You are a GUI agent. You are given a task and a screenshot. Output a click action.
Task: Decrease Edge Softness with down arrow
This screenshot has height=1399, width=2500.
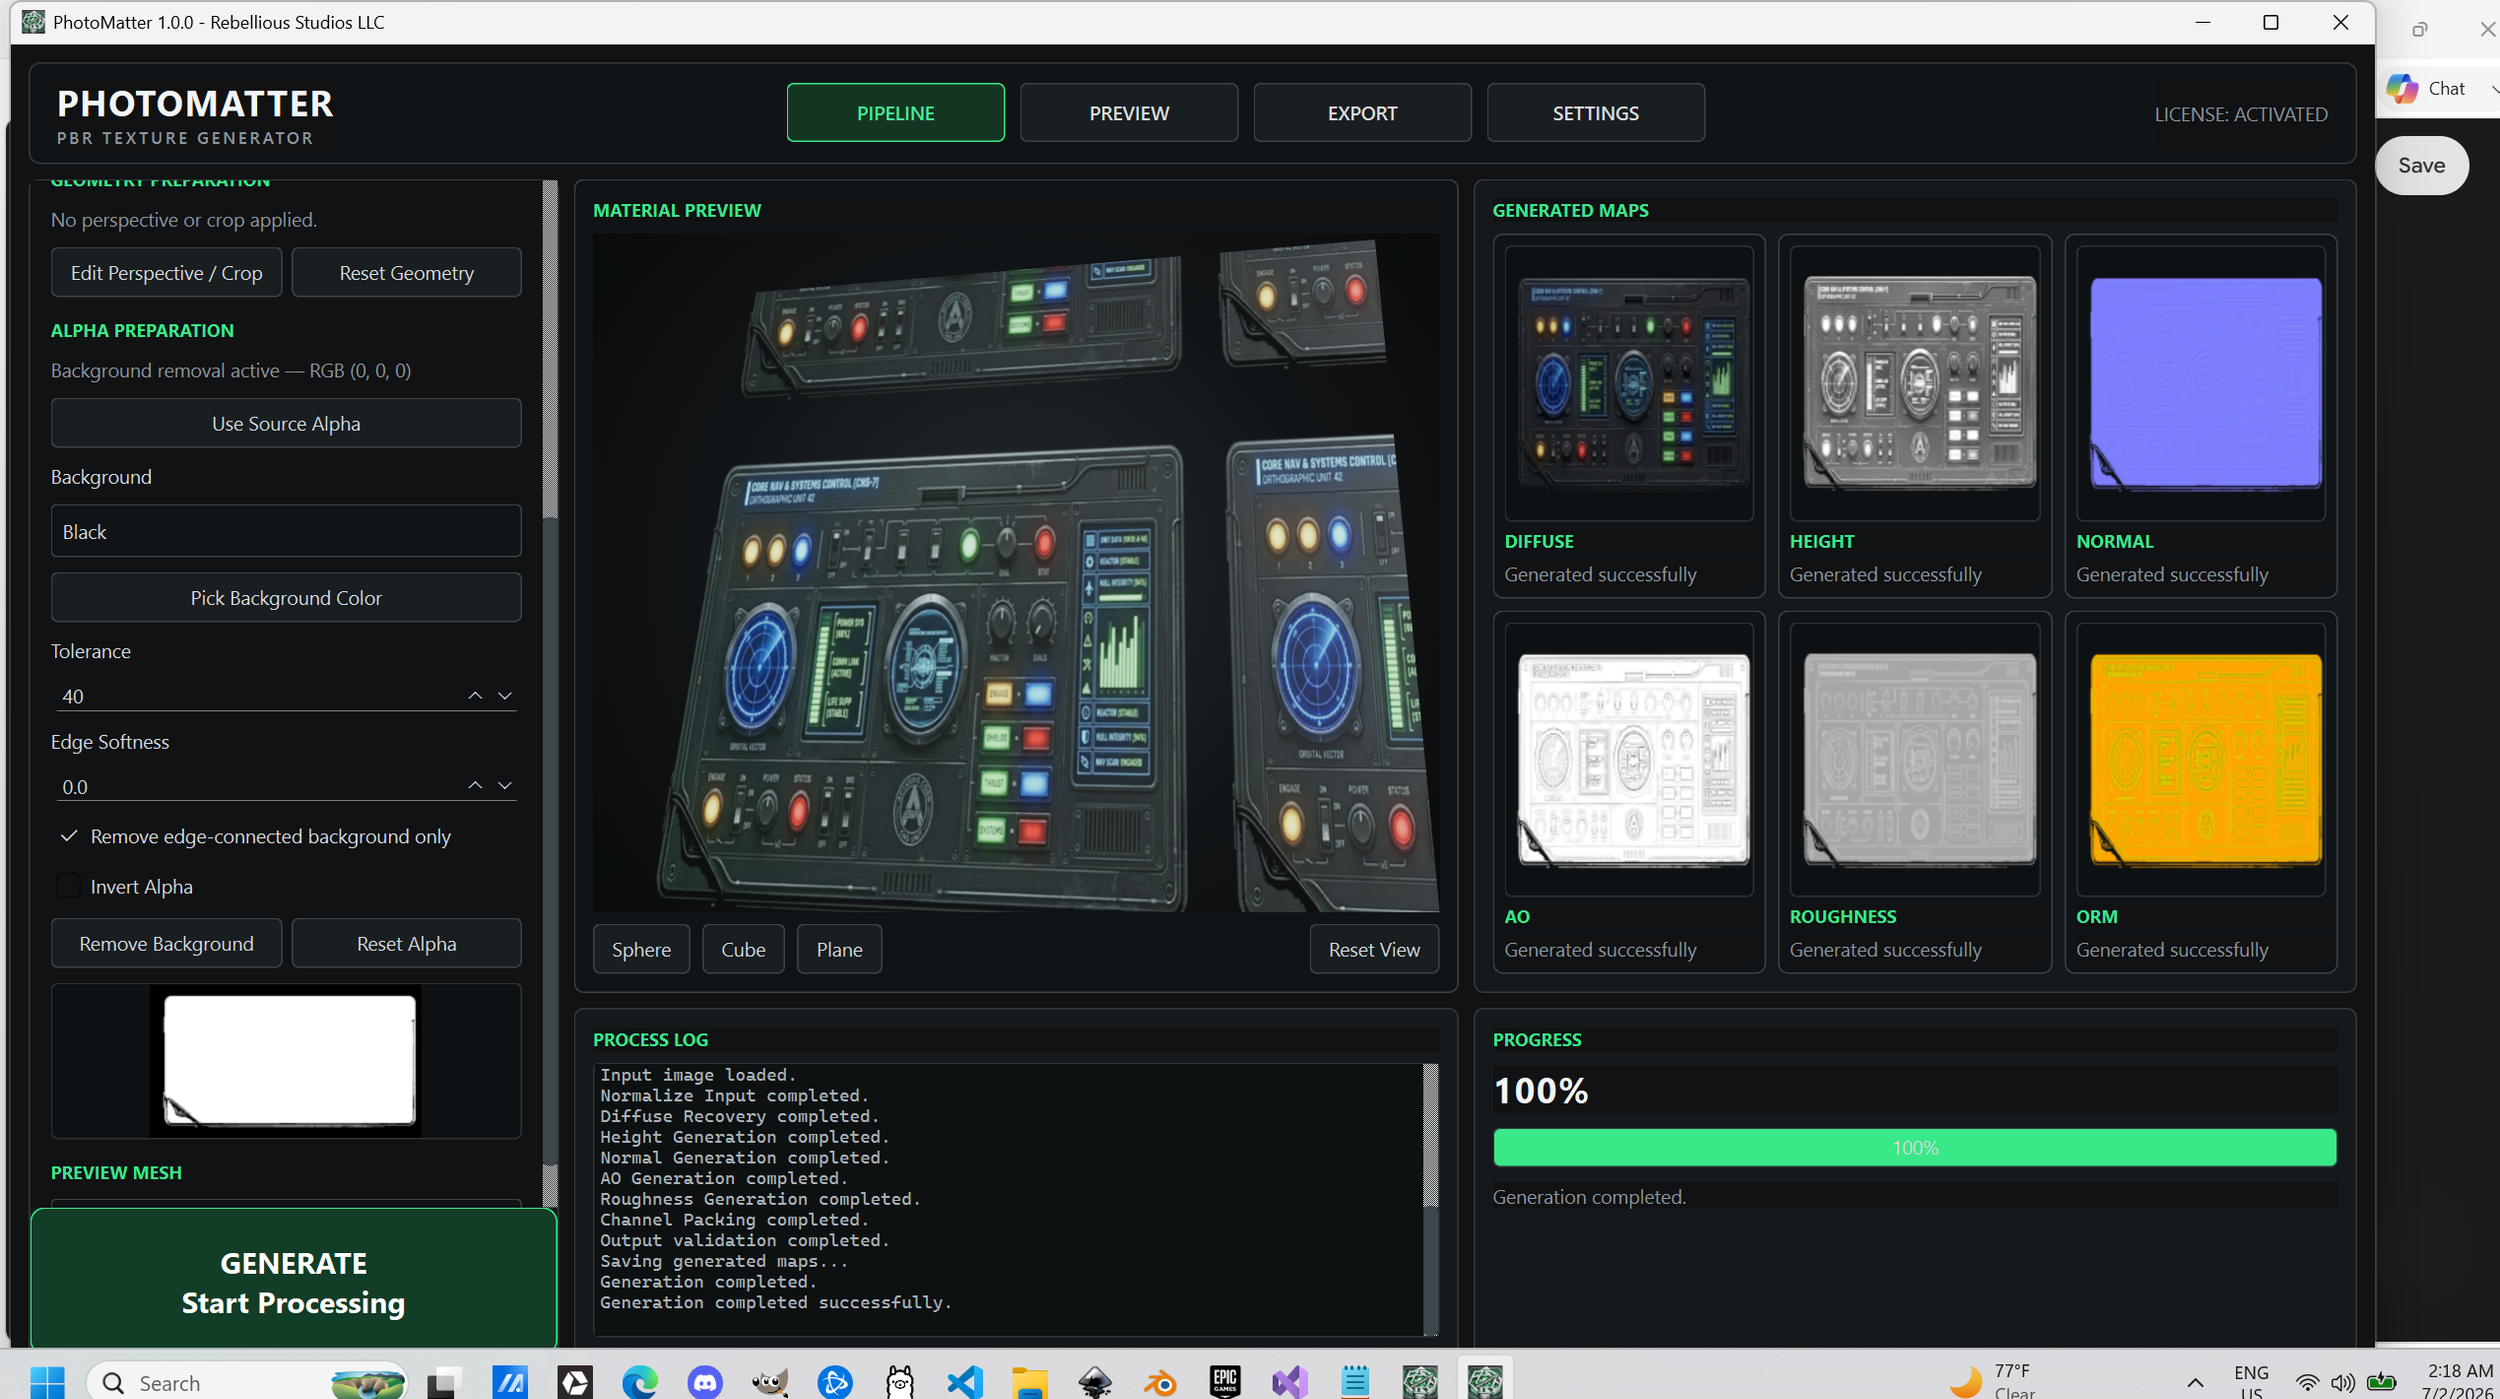click(x=505, y=785)
